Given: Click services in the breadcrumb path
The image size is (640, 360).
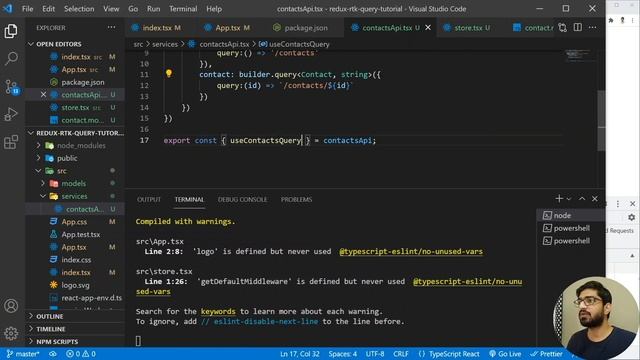Looking at the screenshot, I should click(x=165, y=44).
